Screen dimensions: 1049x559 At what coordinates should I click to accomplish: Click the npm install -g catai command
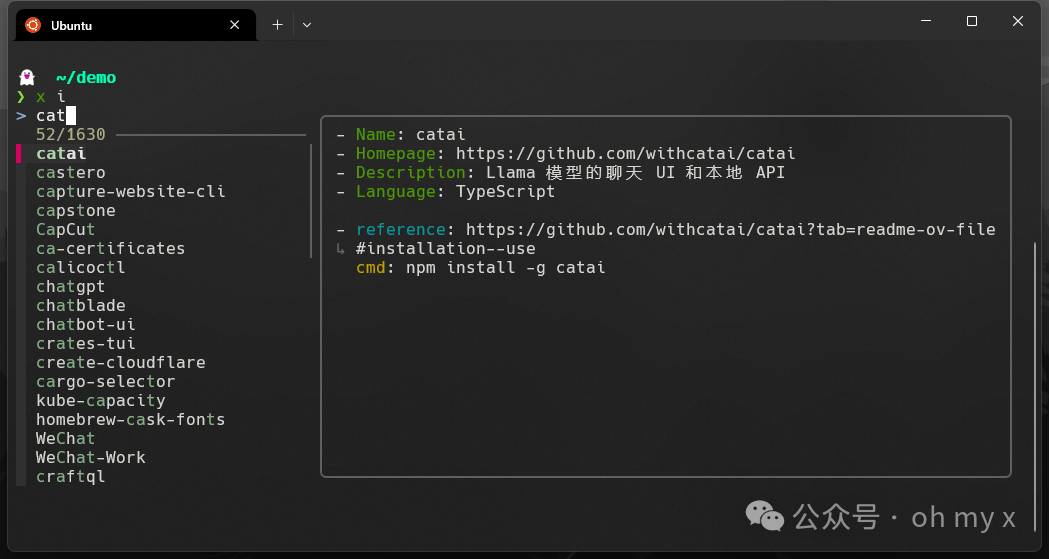tap(505, 267)
